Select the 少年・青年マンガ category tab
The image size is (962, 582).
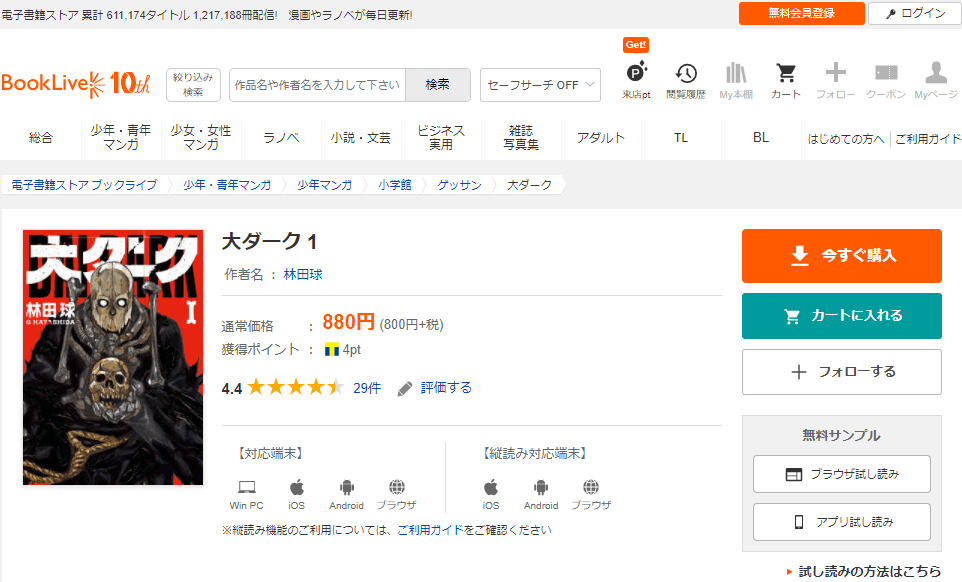(x=121, y=138)
